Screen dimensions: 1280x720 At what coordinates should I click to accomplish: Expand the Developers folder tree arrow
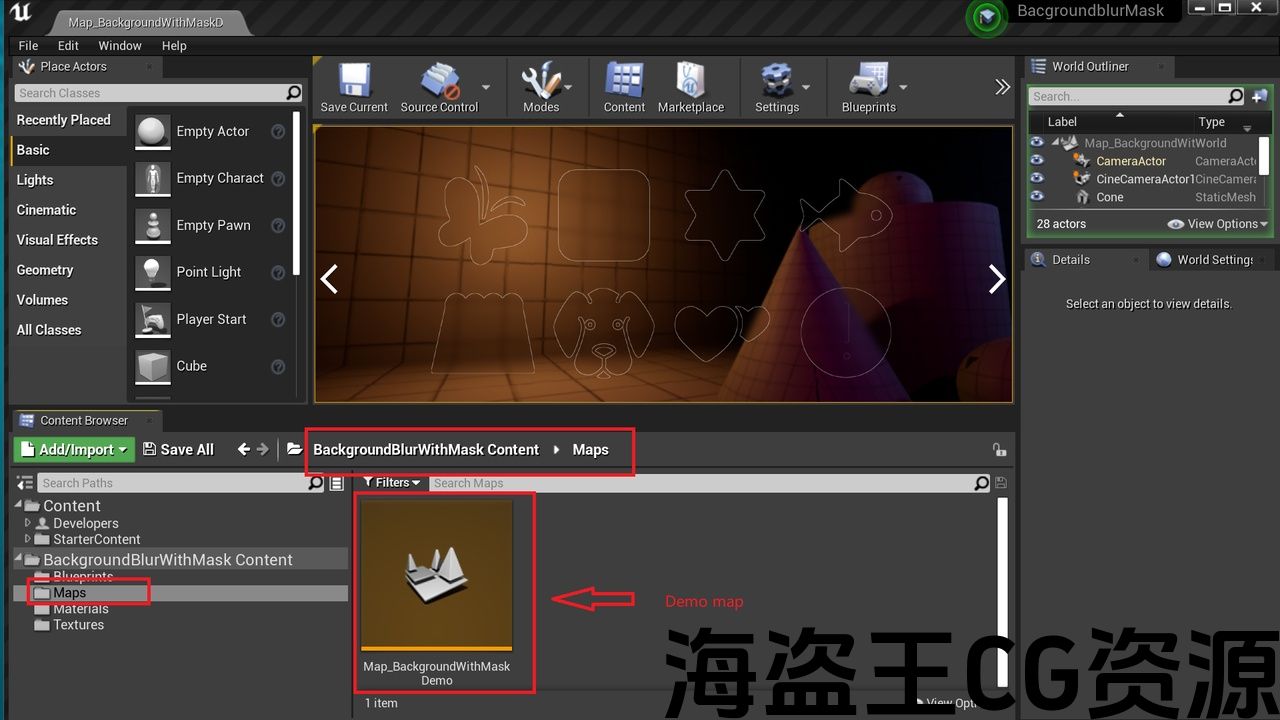click(29, 523)
